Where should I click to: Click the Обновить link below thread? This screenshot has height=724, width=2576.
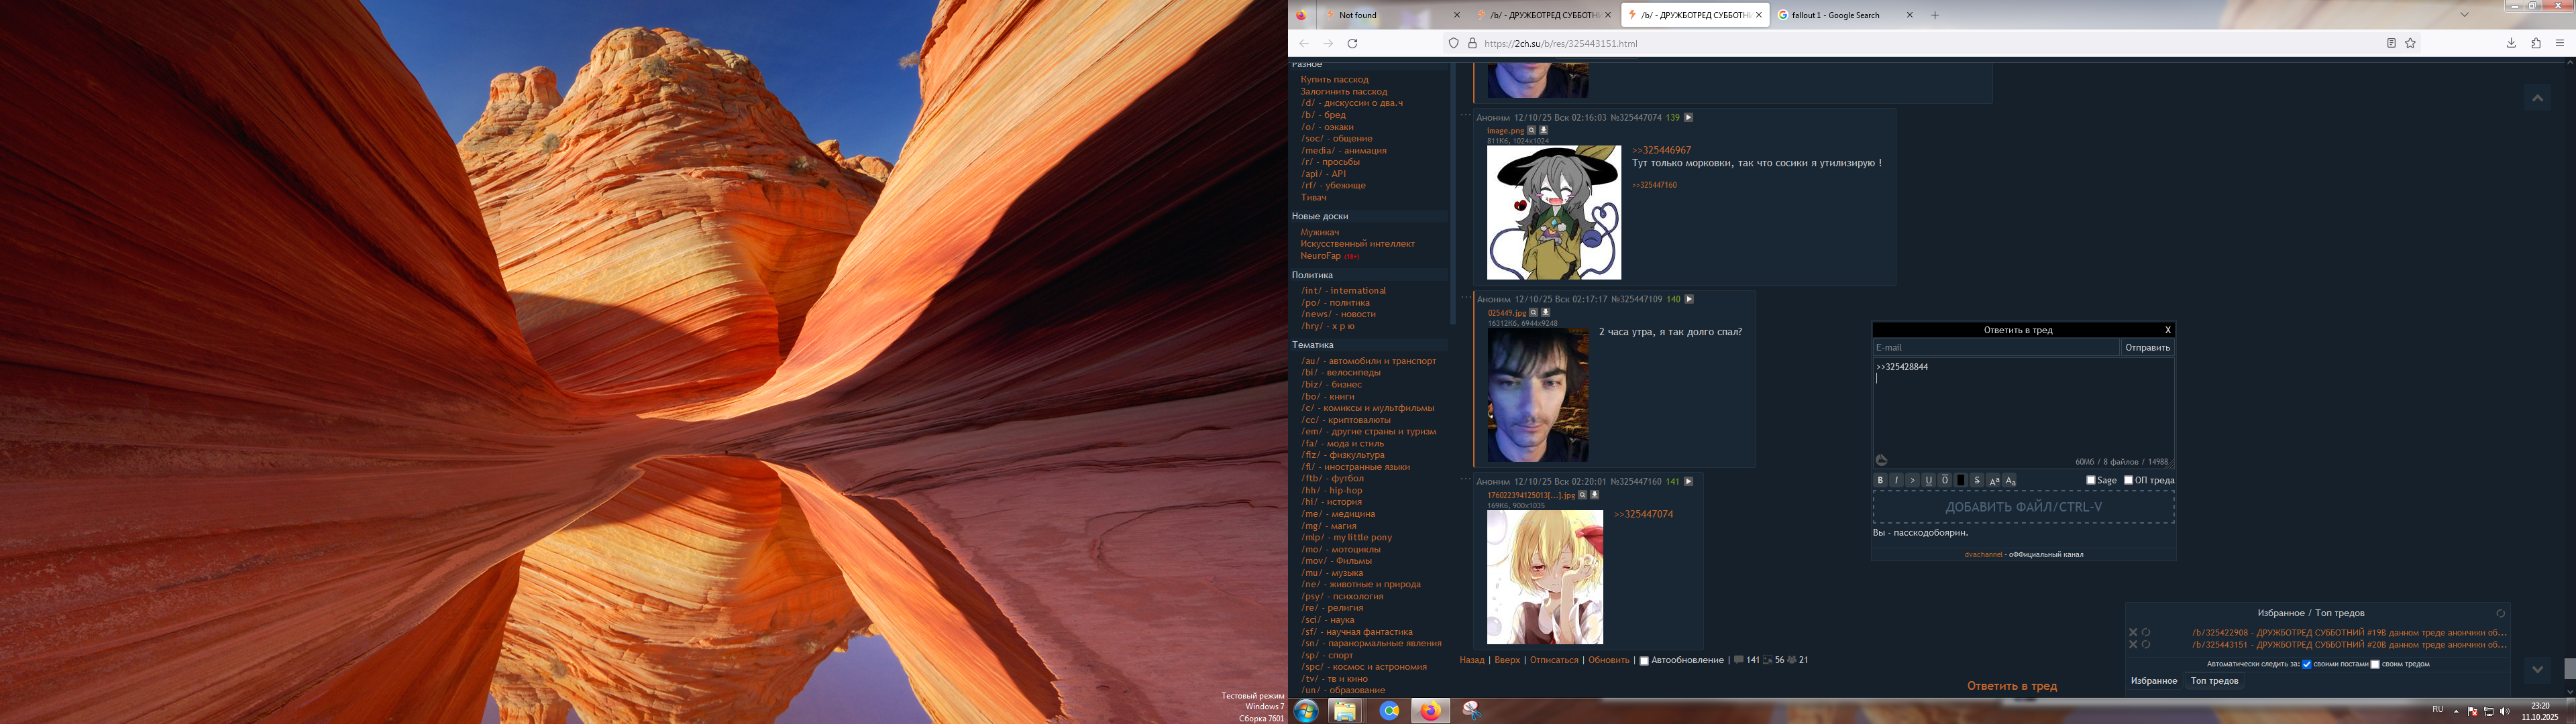tap(1609, 660)
